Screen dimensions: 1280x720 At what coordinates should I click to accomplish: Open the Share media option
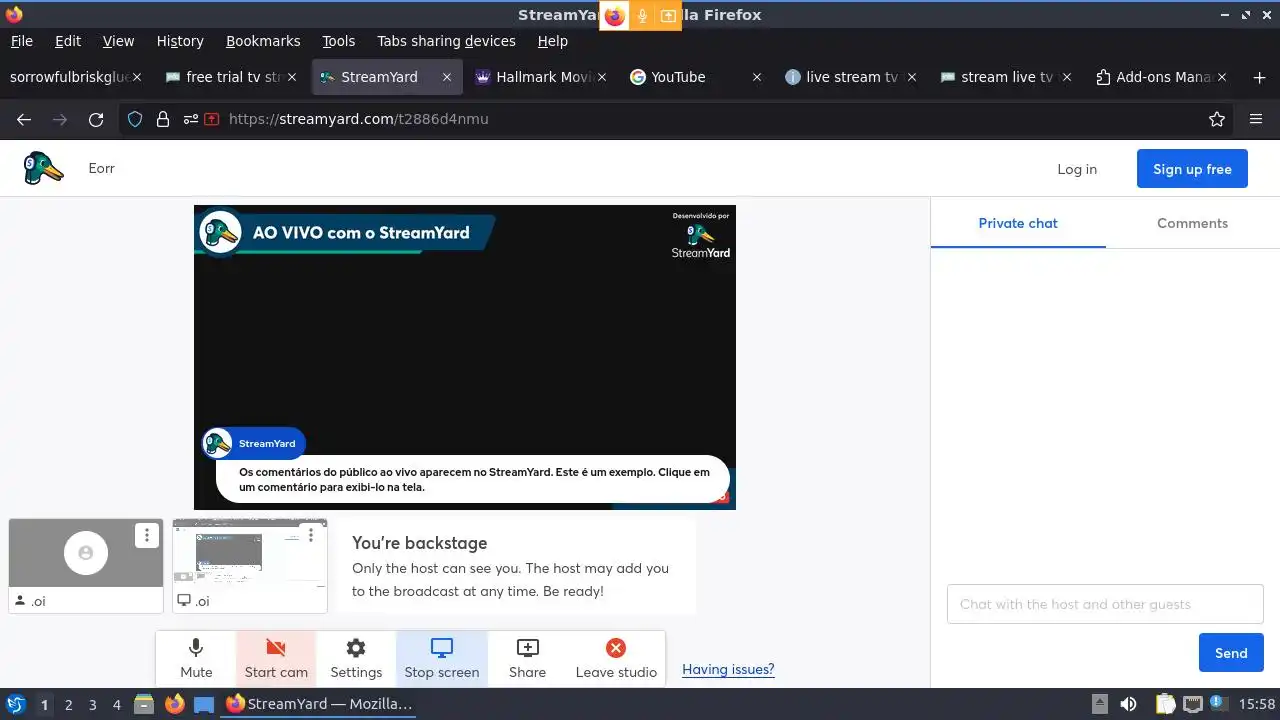(x=527, y=658)
